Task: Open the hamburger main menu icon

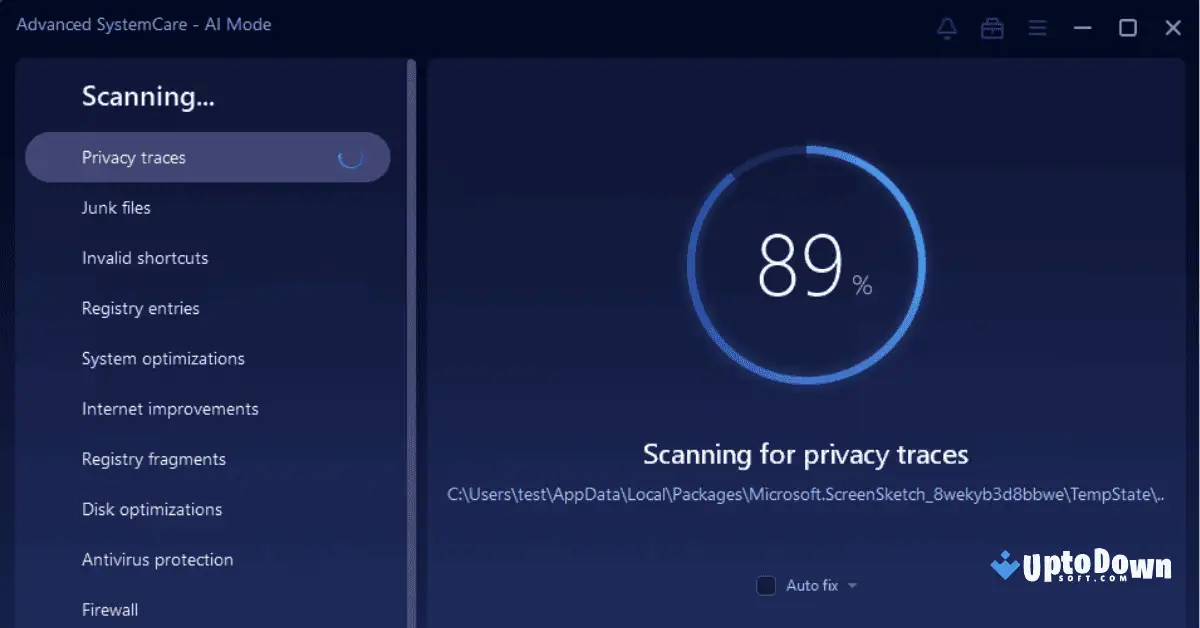Action: [1037, 27]
